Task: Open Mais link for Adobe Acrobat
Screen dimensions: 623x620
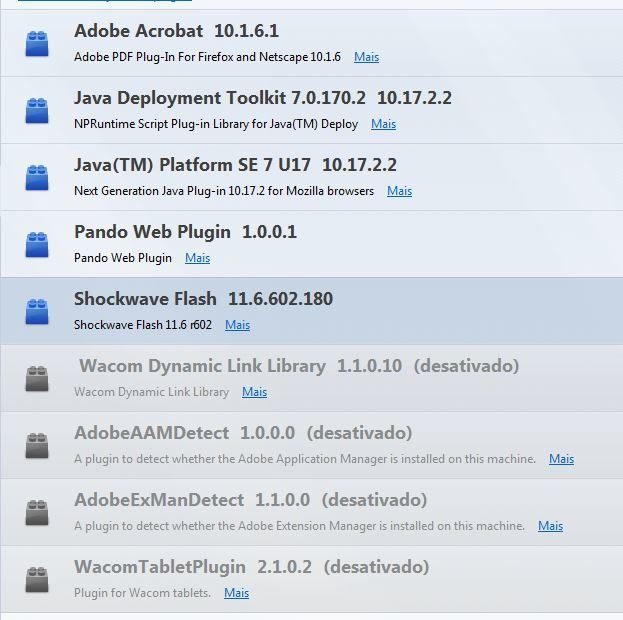Action: (366, 57)
